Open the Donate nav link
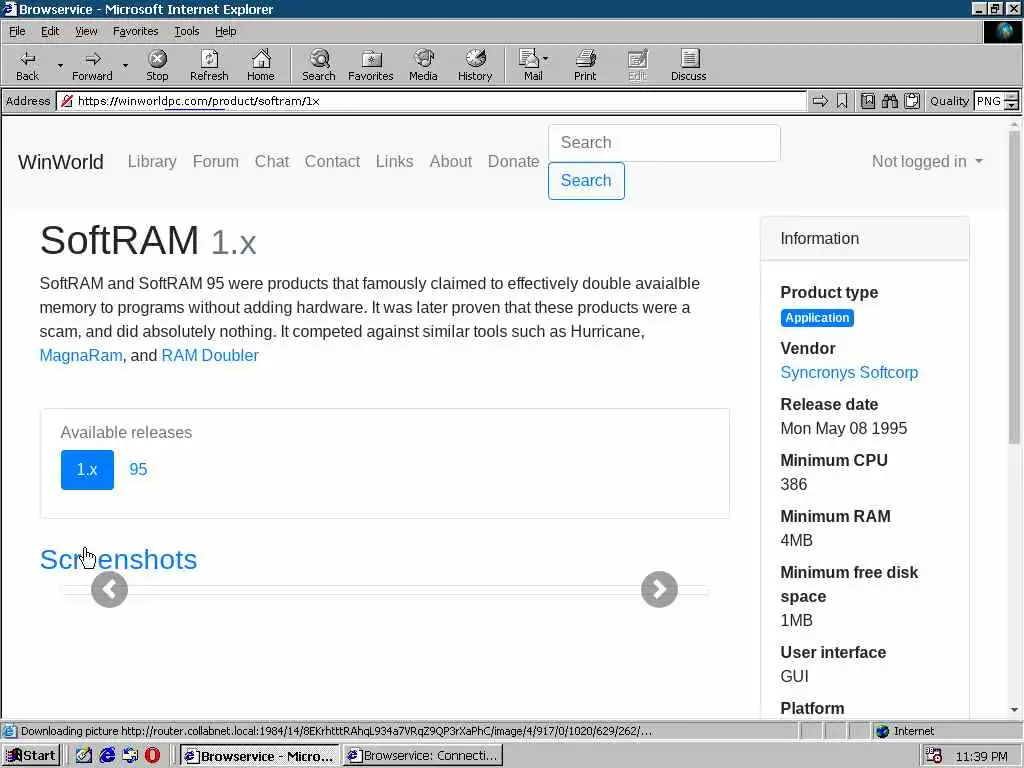Viewport: 1024px width, 768px height. [x=513, y=161]
